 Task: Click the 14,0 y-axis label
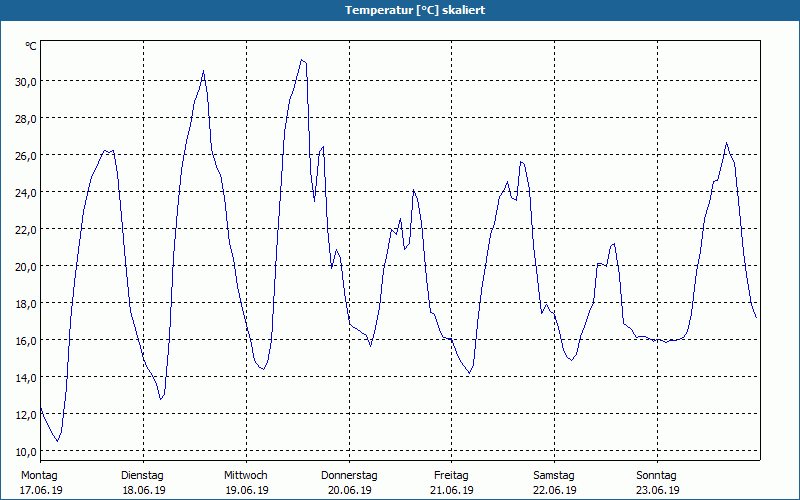pyautogui.click(x=26, y=378)
